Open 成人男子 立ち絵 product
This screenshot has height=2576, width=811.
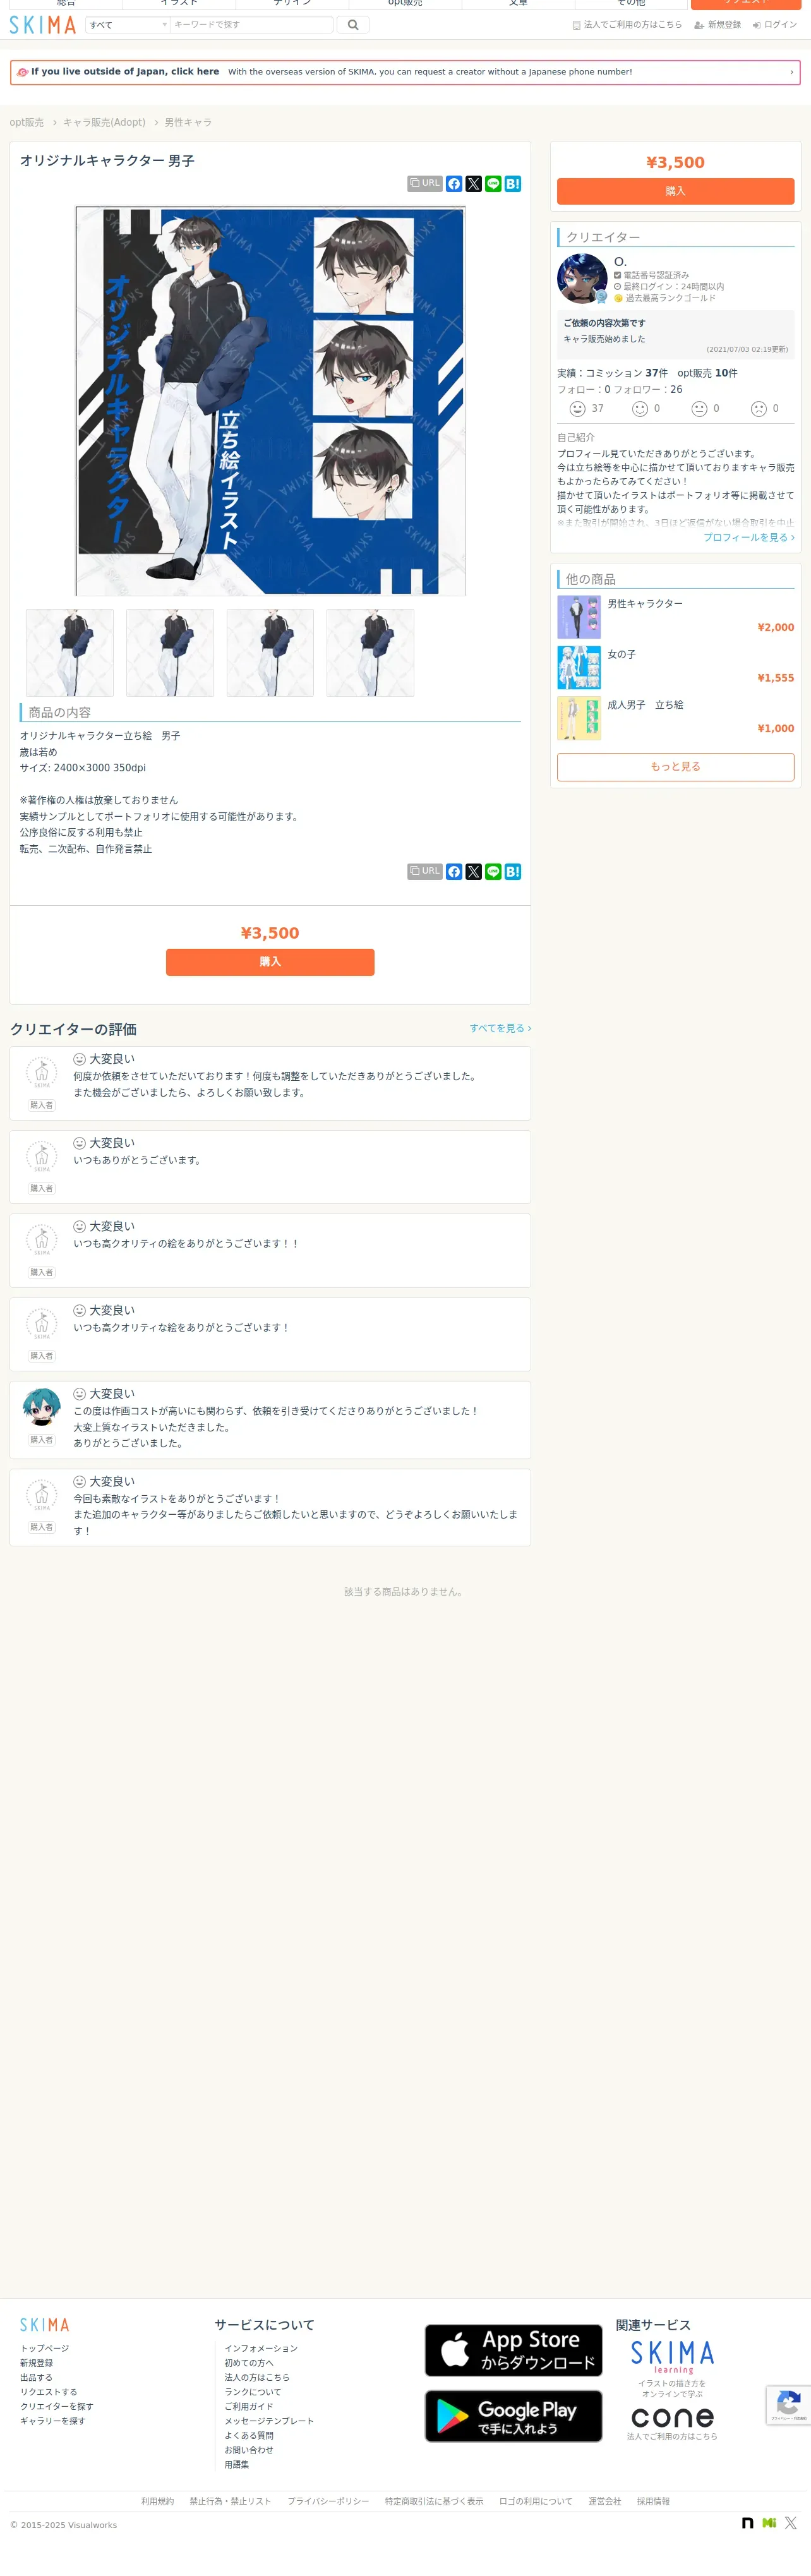tap(676, 718)
